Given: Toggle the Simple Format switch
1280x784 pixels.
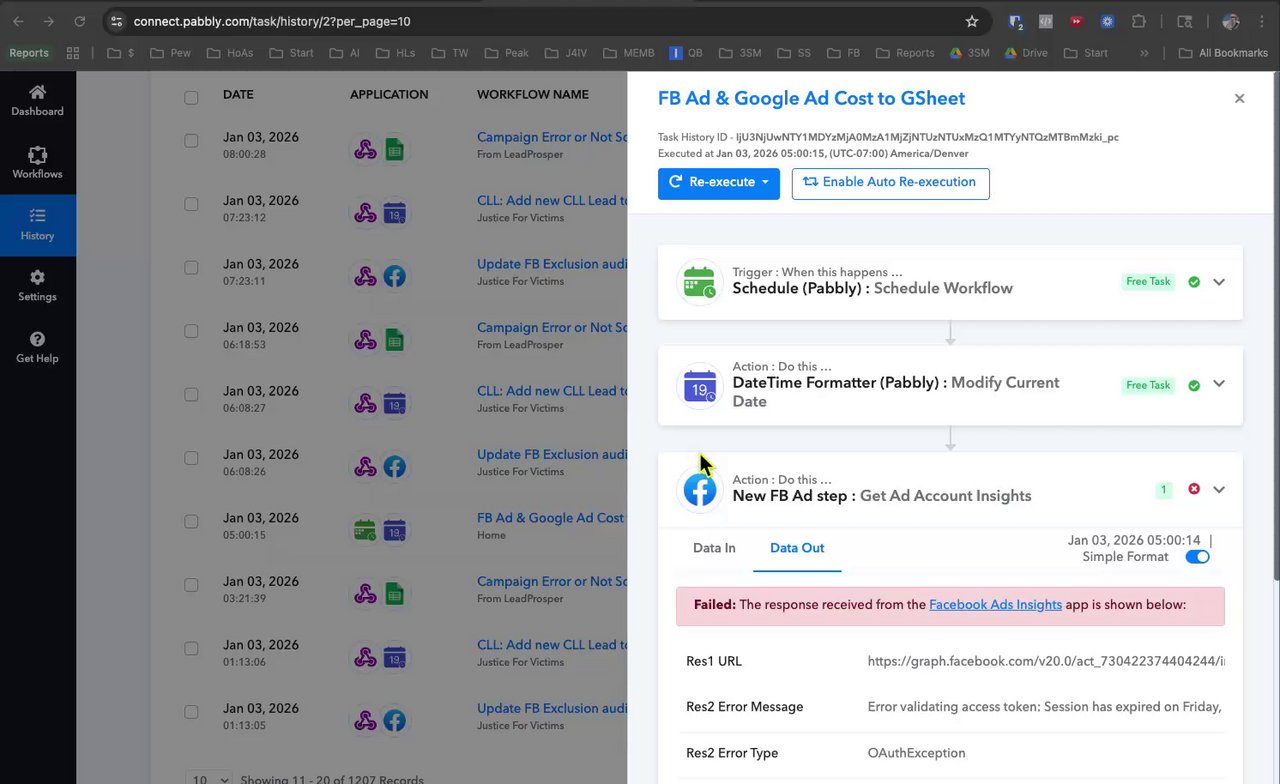Looking at the screenshot, I should pyautogui.click(x=1197, y=557).
